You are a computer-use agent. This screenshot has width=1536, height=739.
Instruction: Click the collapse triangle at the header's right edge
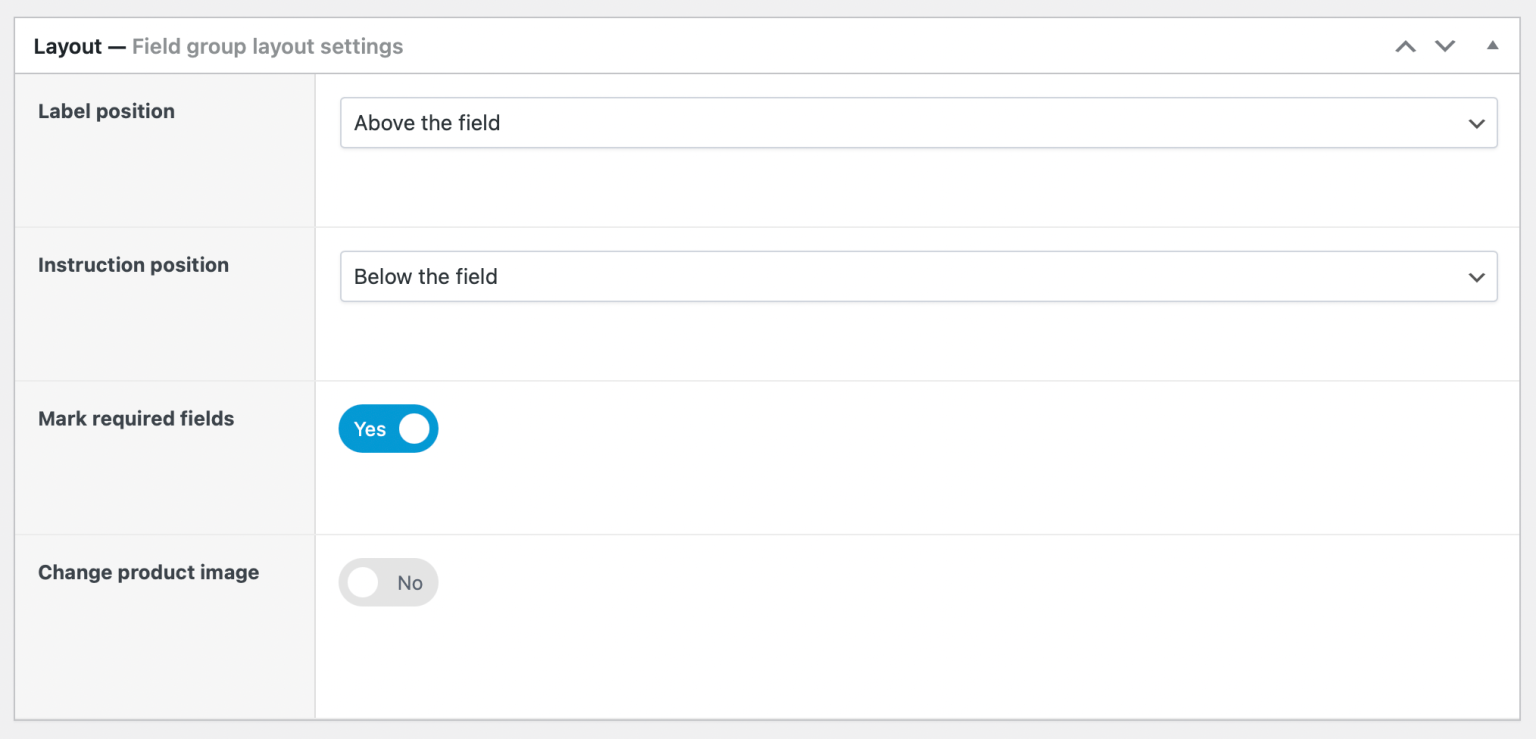point(1492,46)
